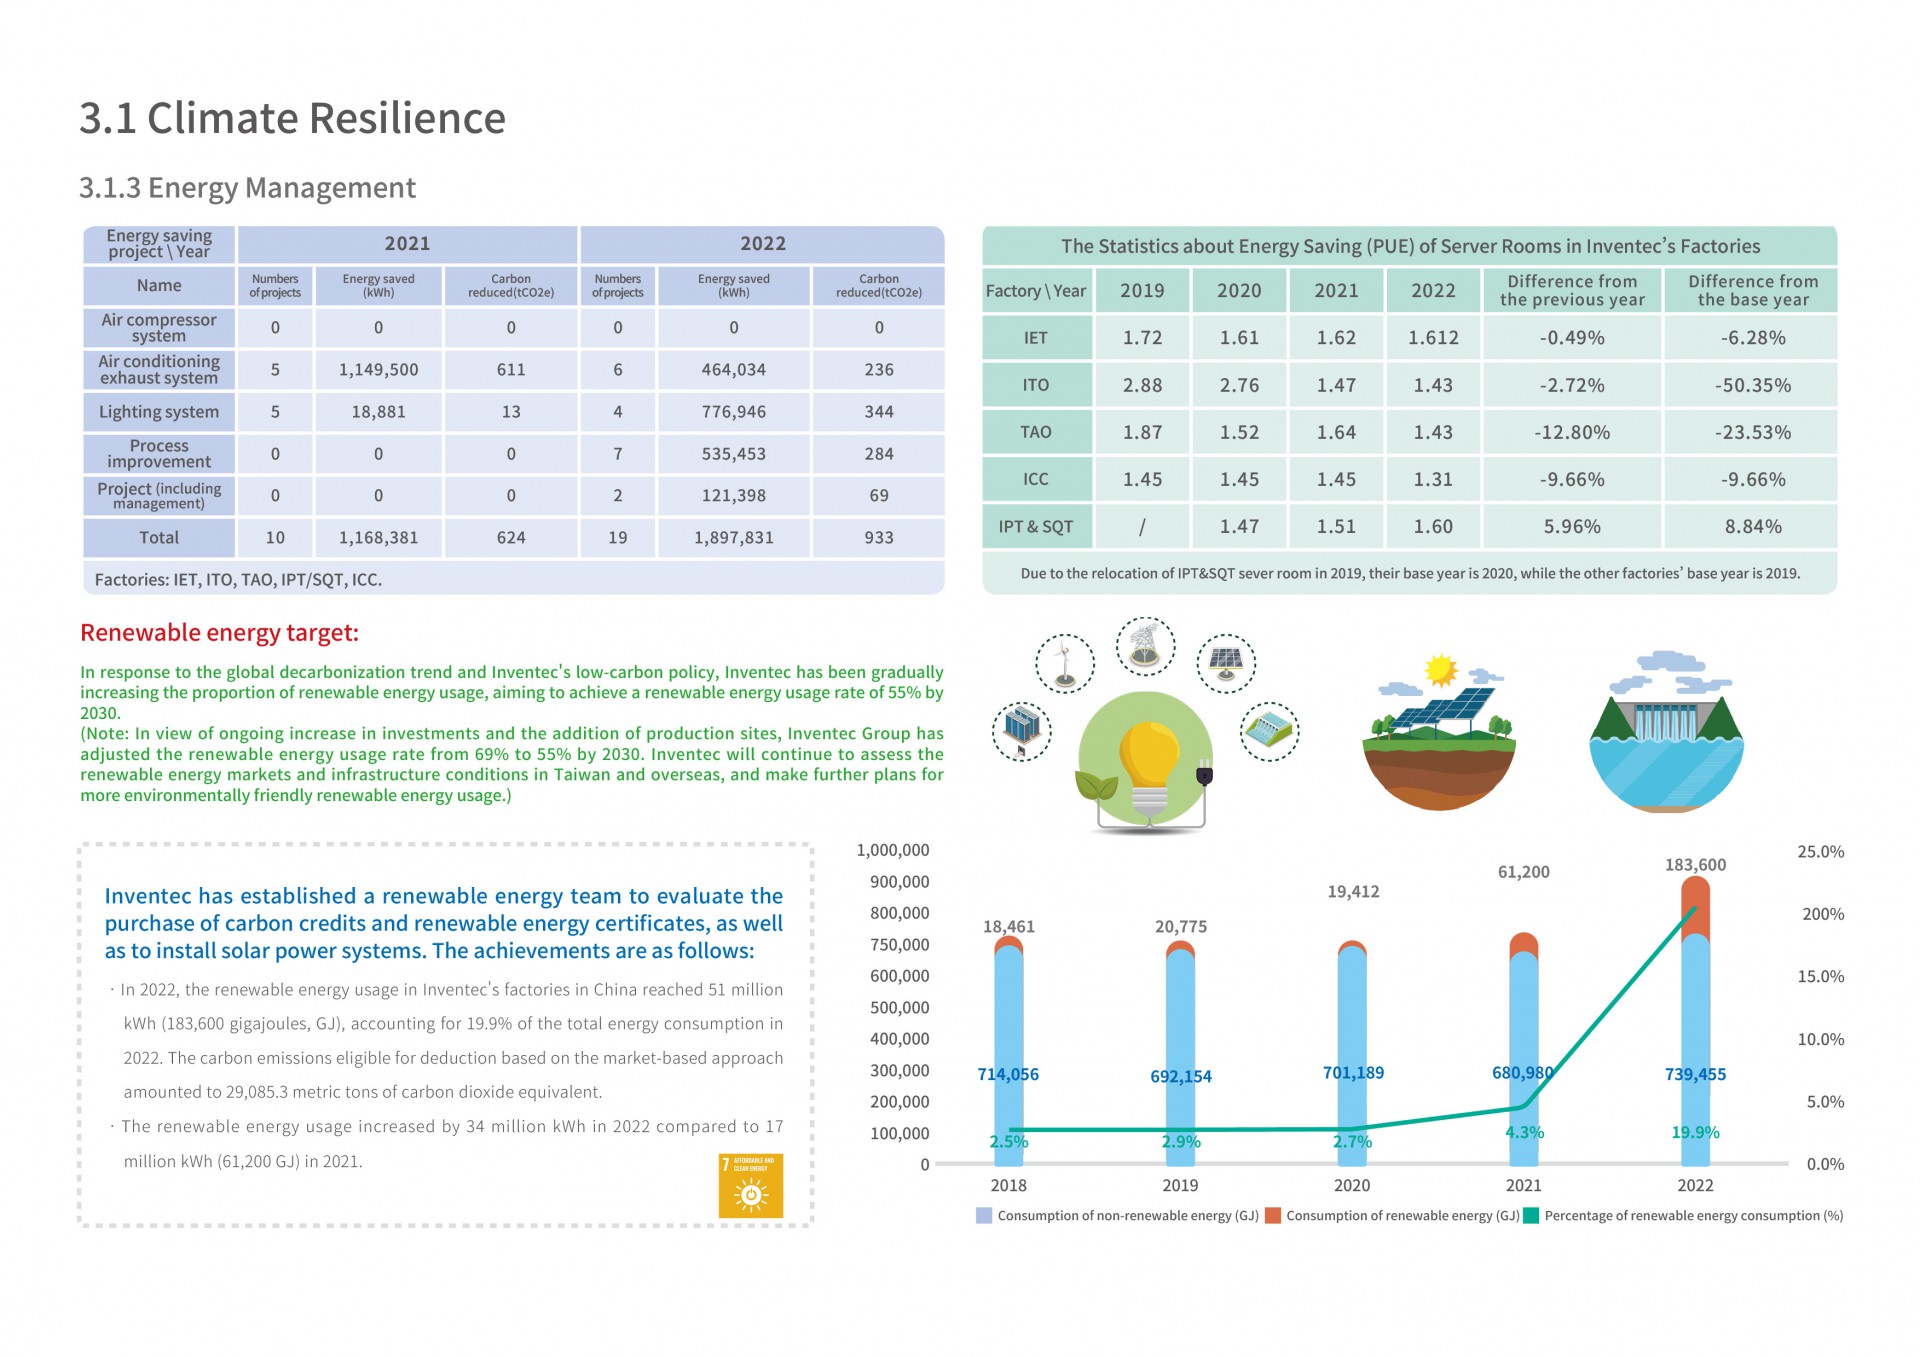Click the TAO factory row label
1920x1357 pixels.
(x=1036, y=432)
